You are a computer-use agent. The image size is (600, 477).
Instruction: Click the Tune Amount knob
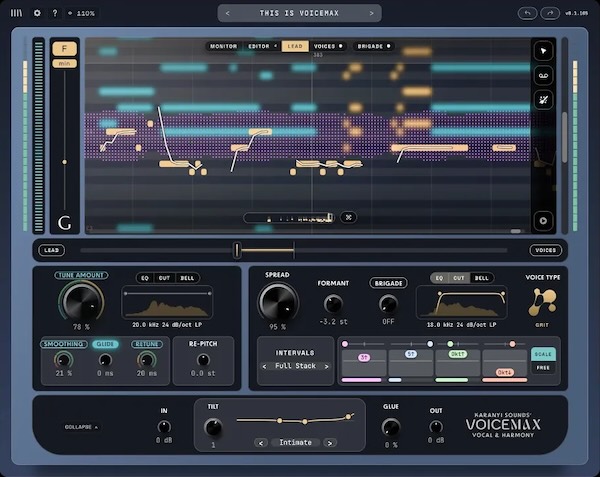[x=82, y=302]
